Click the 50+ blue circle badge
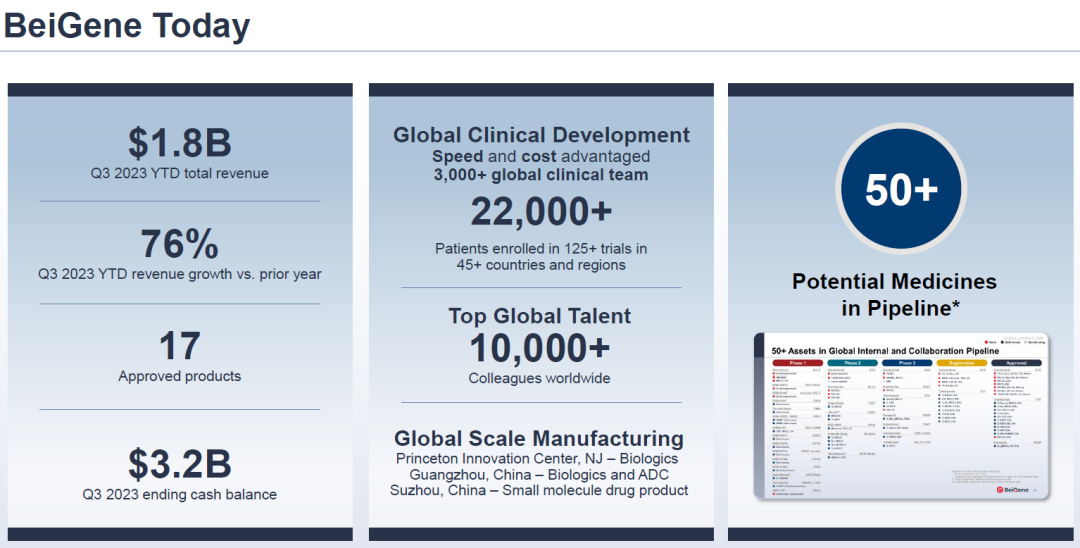This screenshot has width=1080, height=548. tap(900, 189)
